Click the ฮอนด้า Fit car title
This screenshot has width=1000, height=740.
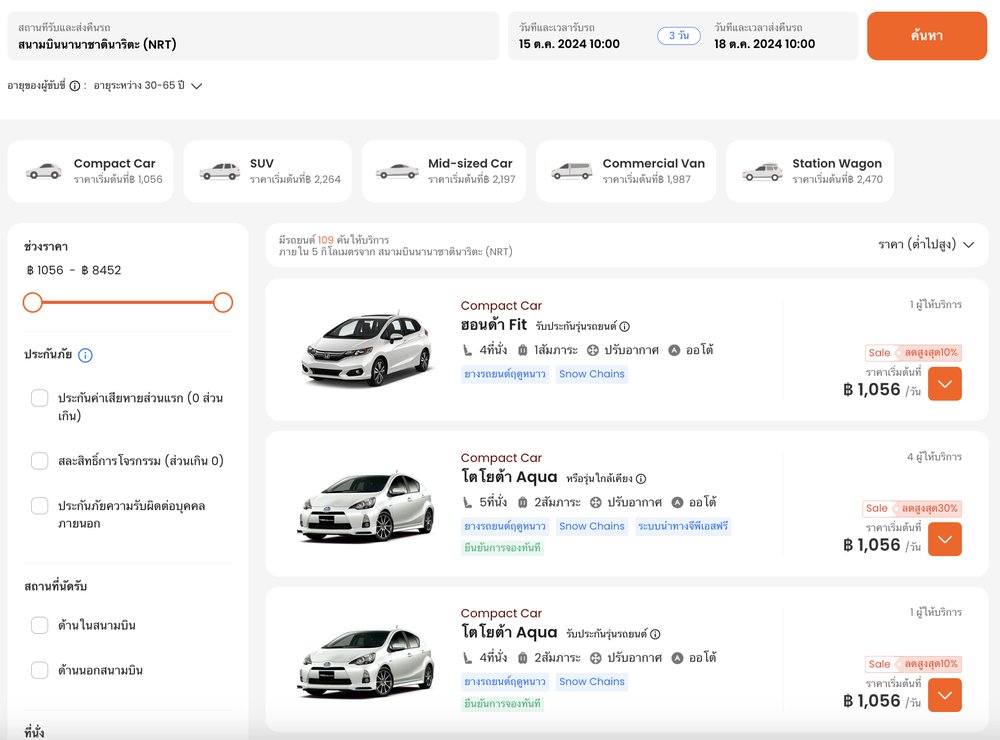click(494, 325)
